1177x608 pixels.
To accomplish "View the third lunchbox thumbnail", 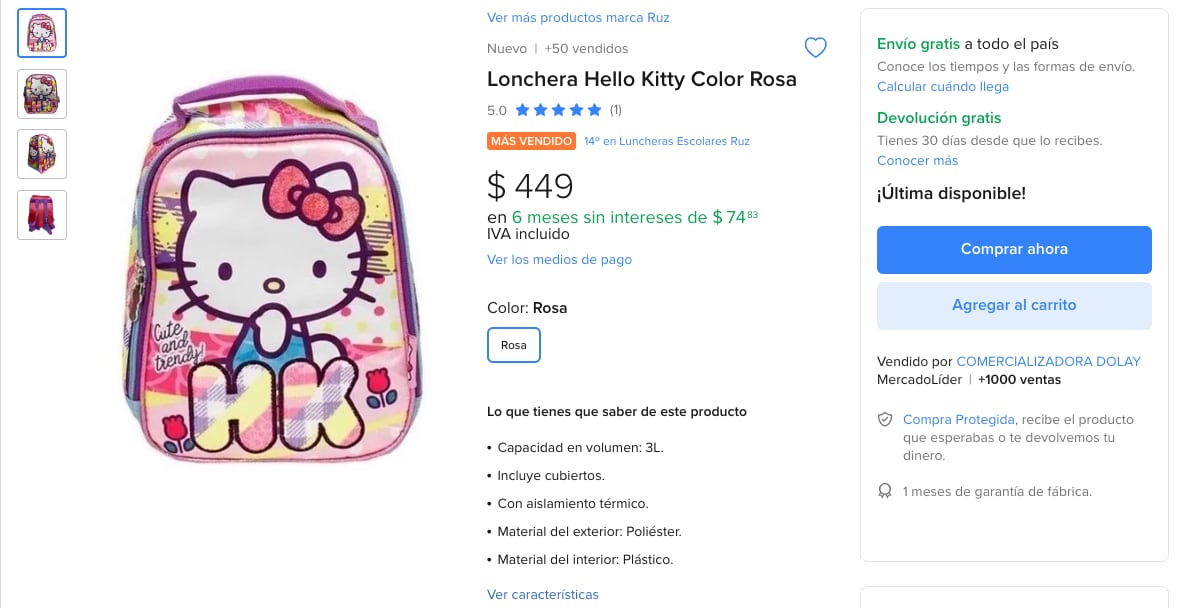I will pyautogui.click(x=42, y=154).
